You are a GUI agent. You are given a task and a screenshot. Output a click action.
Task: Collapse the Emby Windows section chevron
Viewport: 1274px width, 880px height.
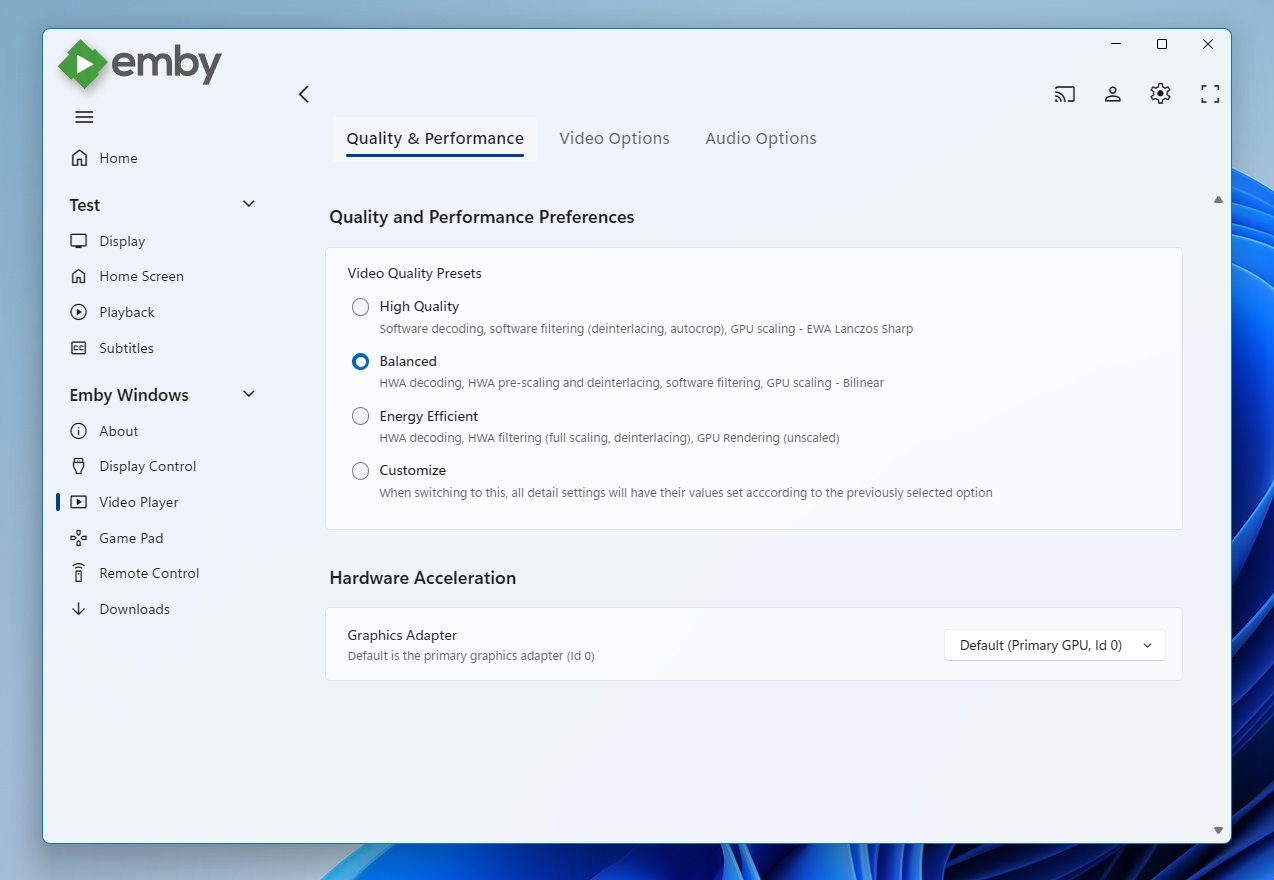(x=249, y=394)
